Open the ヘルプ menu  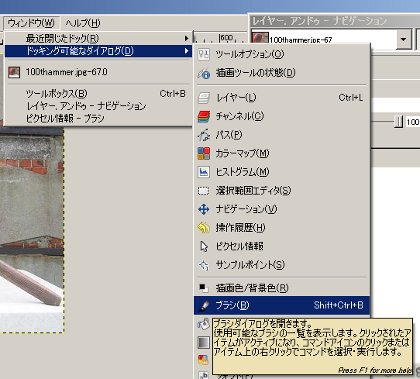[83, 23]
